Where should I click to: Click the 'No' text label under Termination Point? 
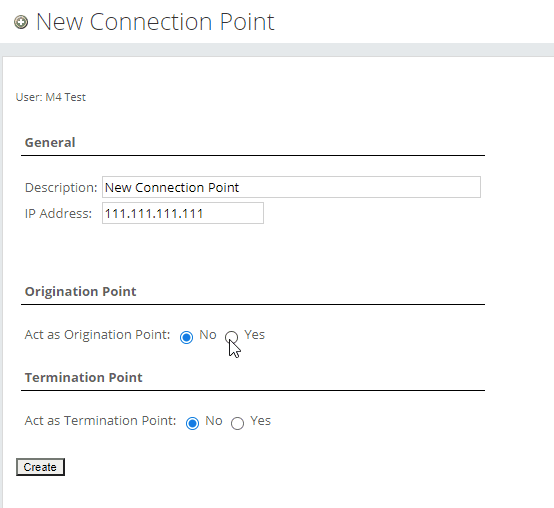coord(214,420)
